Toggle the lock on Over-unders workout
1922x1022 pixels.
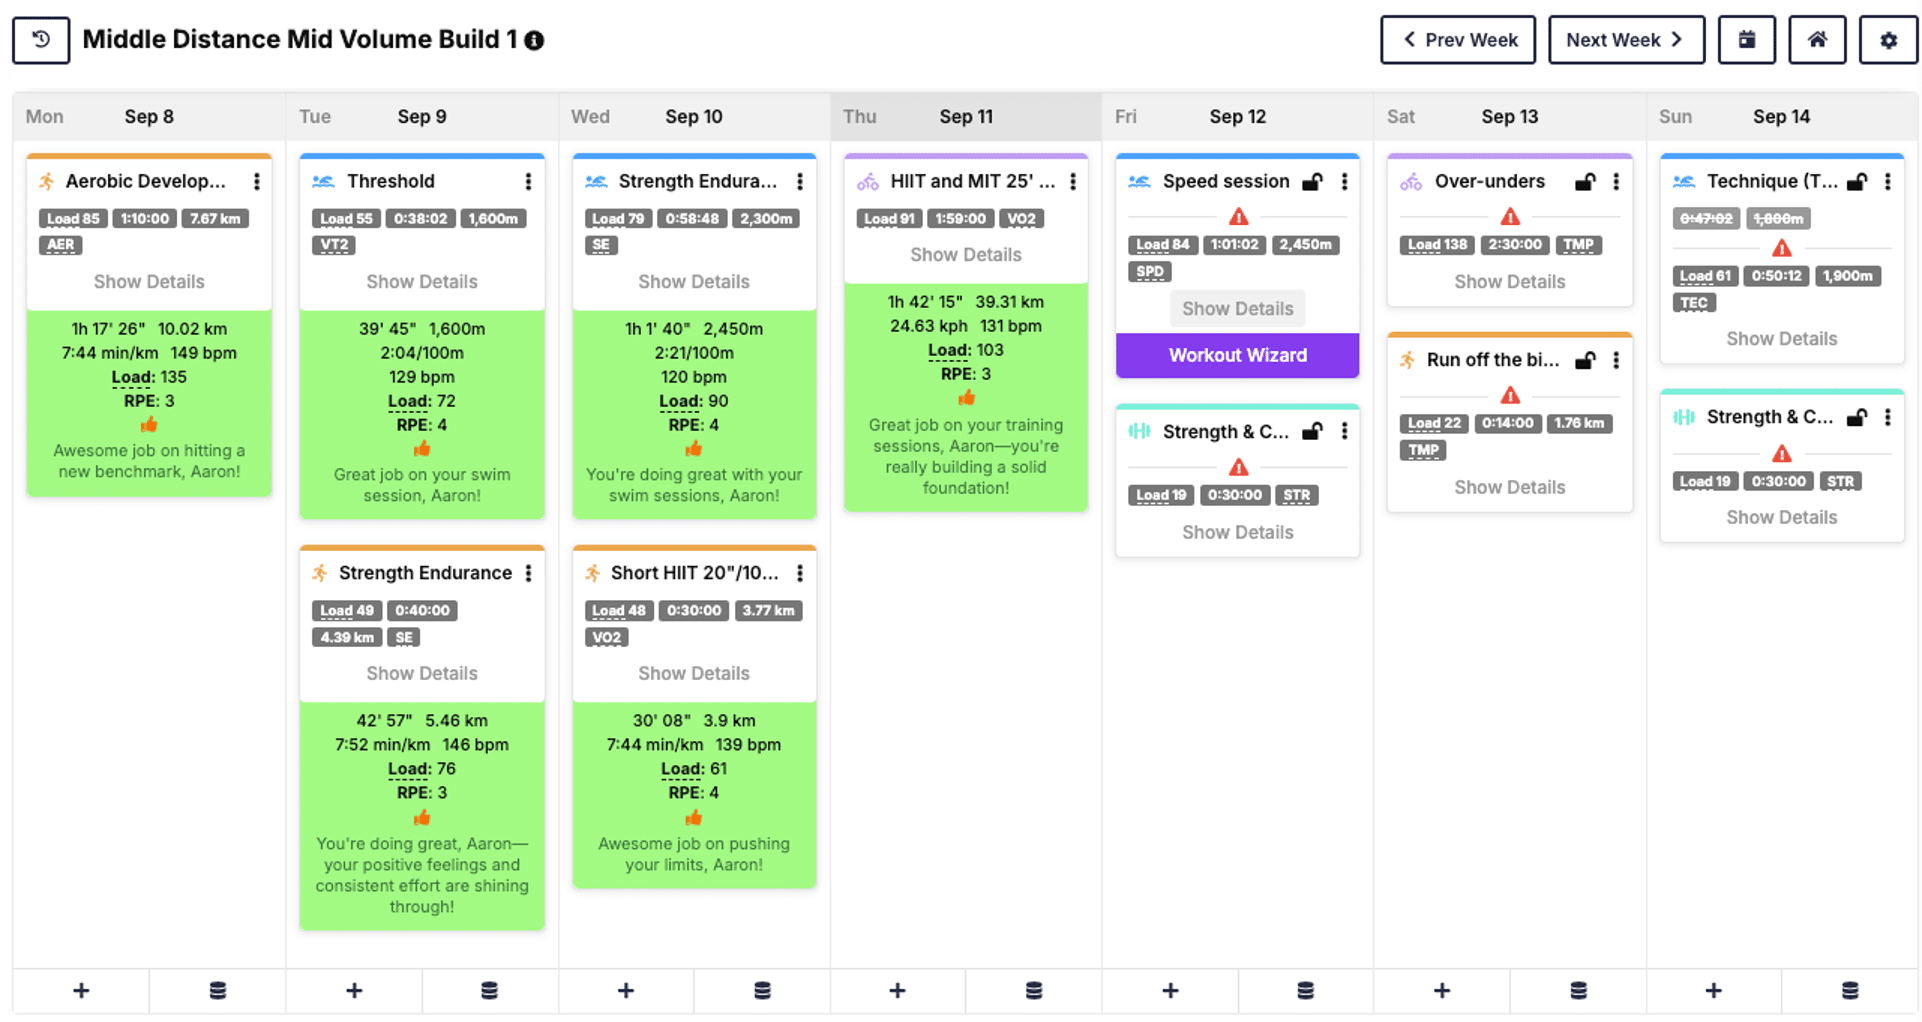1585,181
